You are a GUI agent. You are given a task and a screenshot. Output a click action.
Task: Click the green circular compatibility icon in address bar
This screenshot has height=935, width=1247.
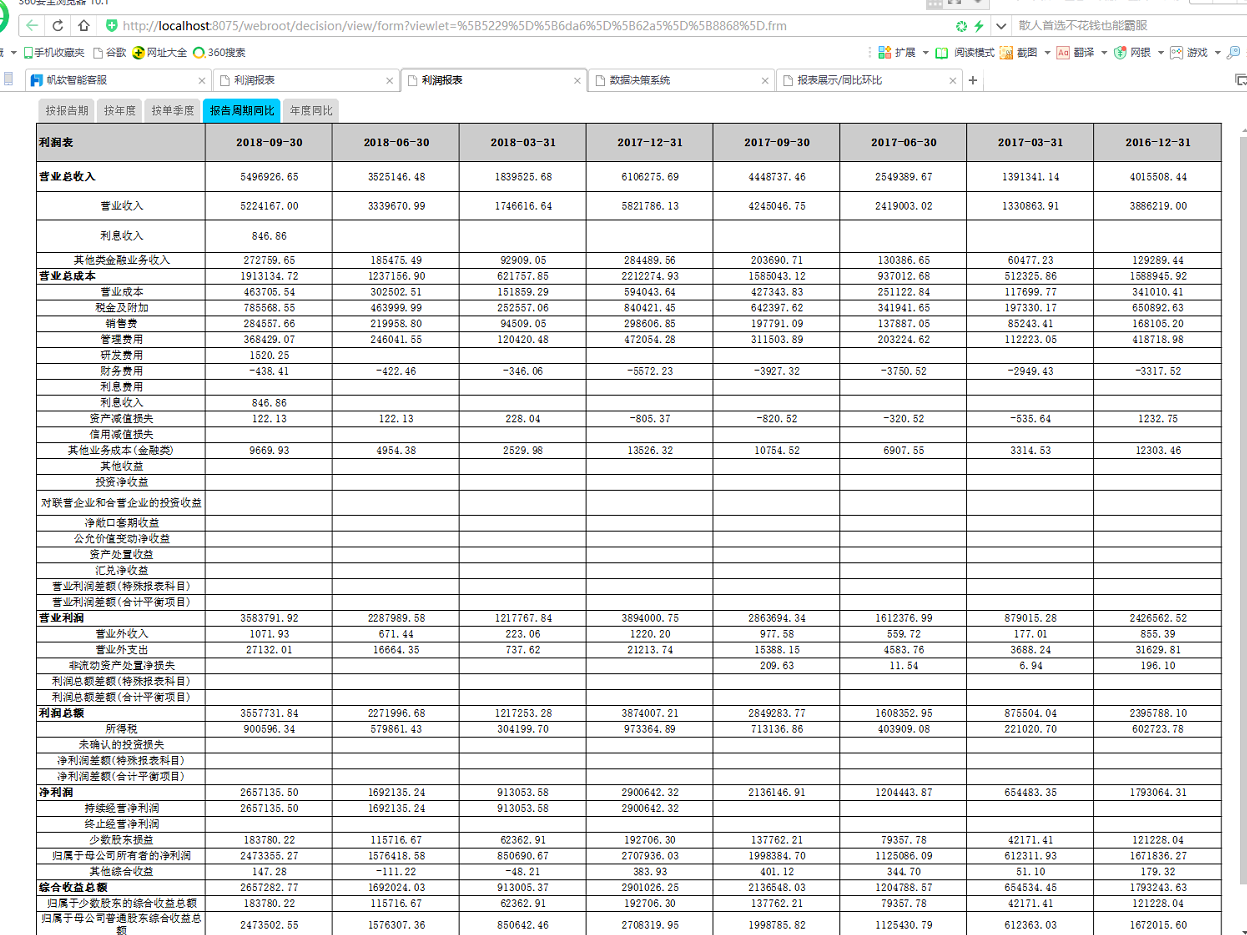tap(961, 25)
